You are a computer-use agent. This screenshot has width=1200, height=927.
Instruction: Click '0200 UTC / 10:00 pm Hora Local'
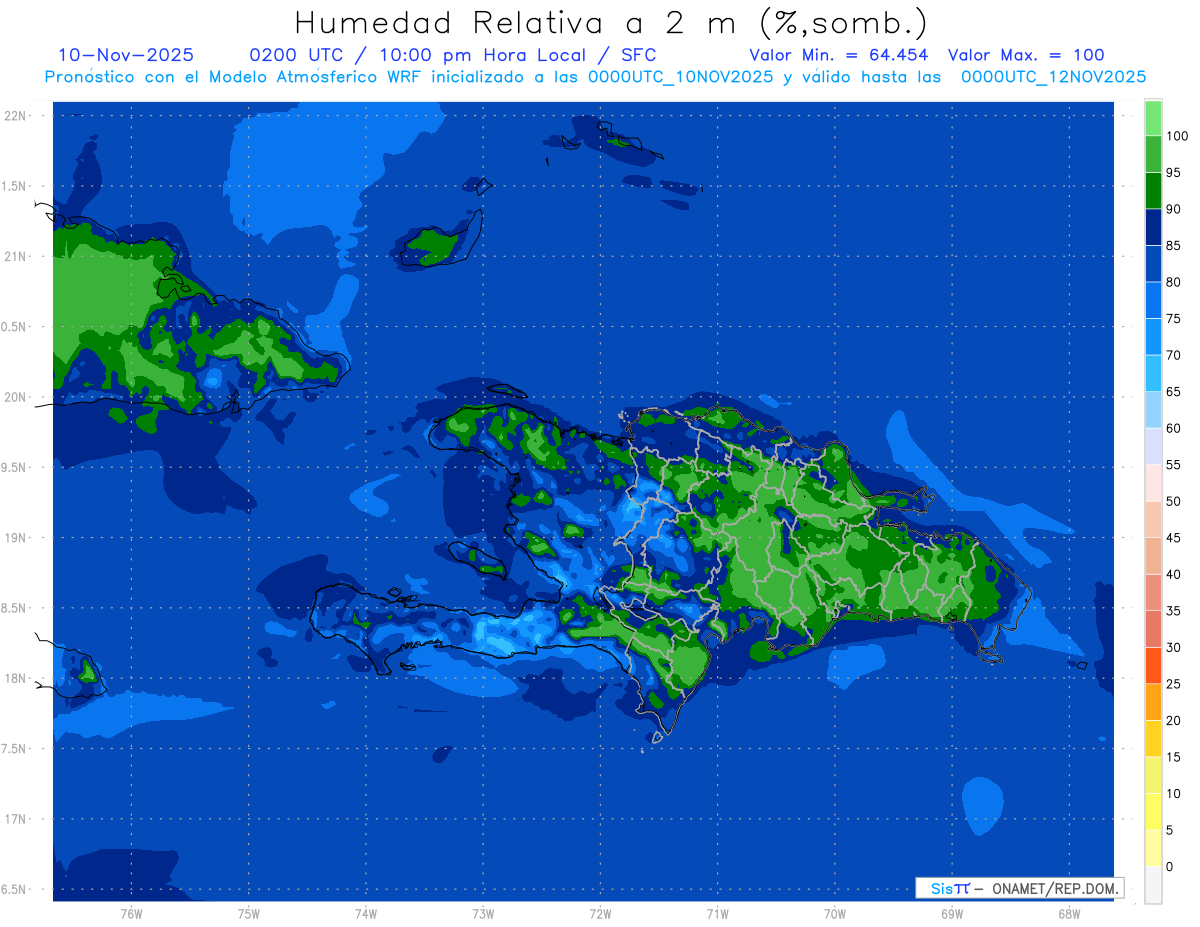point(418,55)
